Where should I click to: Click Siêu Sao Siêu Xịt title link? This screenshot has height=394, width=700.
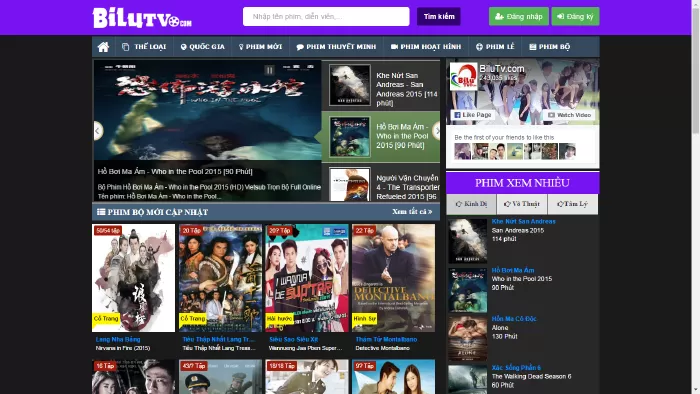click(x=293, y=340)
